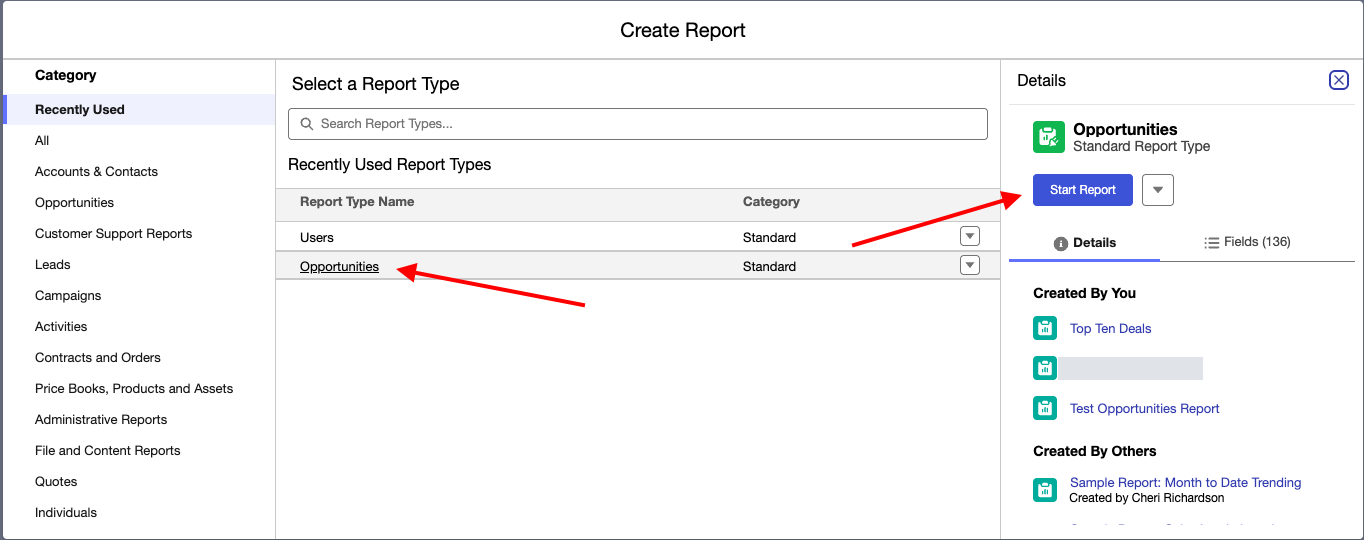This screenshot has height=540, width=1364.
Task: Click the info icon on the Details tab
Action: pyautogui.click(x=1061, y=243)
